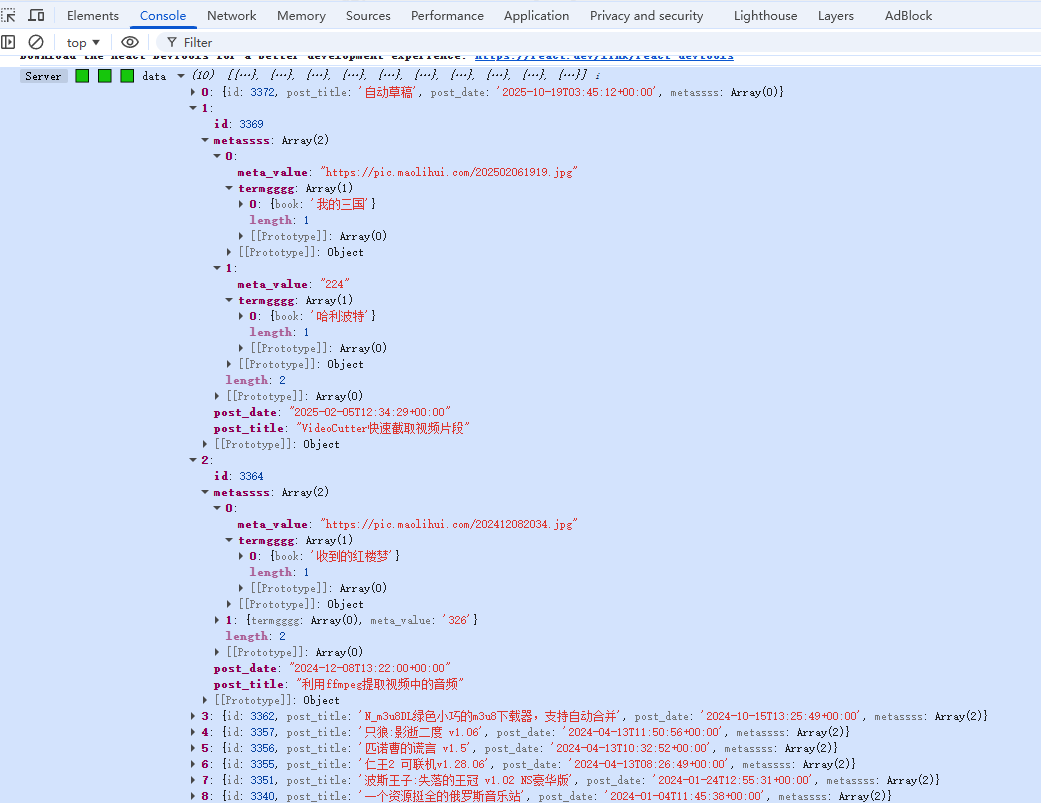Open the react devtools link
Image resolution: width=1041 pixels, height=803 pixels.
pyautogui.click(x=604, y=56)
